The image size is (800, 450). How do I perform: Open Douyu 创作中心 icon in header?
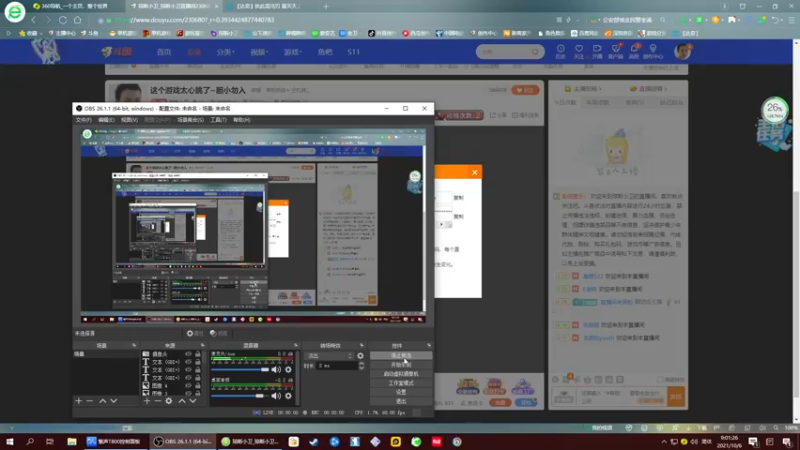(x=653, y=51)
